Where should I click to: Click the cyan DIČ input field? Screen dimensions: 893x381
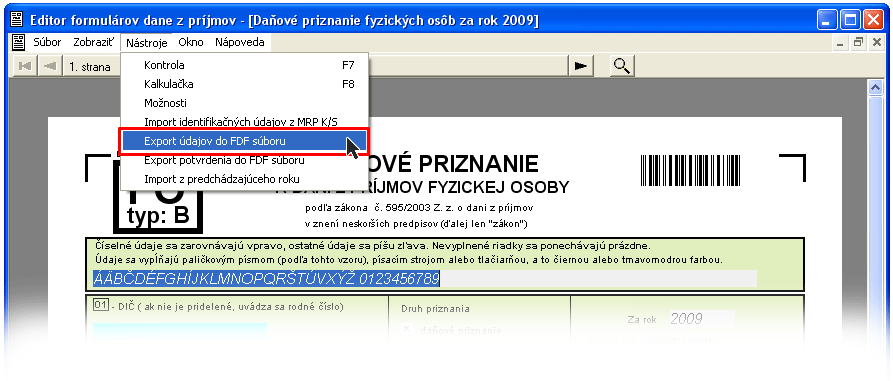coord(179,330)
